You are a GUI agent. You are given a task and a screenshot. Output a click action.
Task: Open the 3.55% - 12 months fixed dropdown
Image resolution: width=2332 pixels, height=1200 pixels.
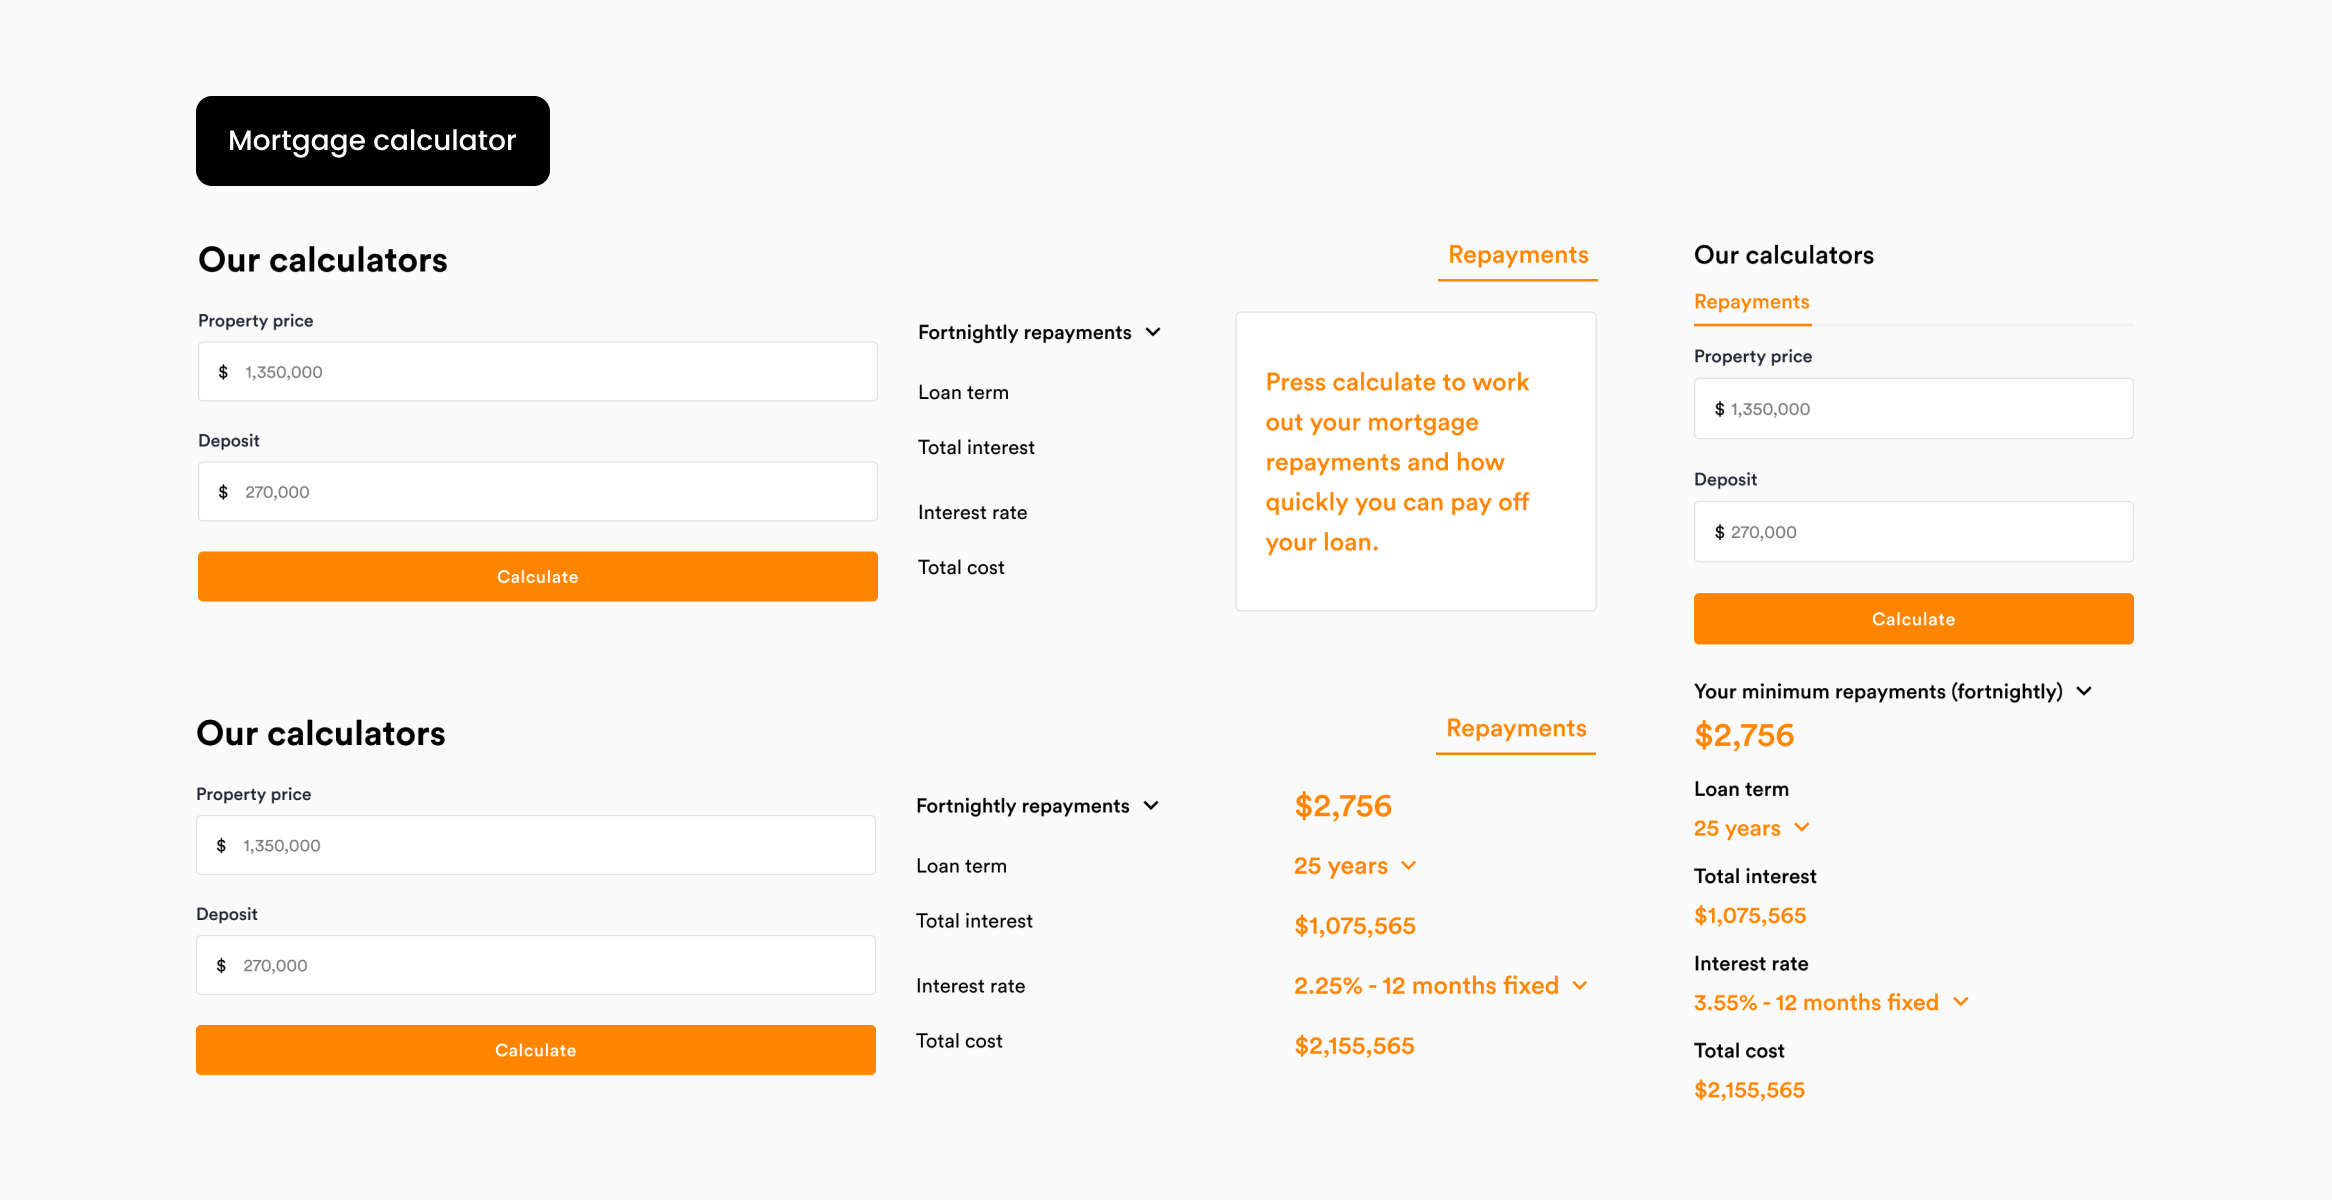(x=1961, y=1002)
